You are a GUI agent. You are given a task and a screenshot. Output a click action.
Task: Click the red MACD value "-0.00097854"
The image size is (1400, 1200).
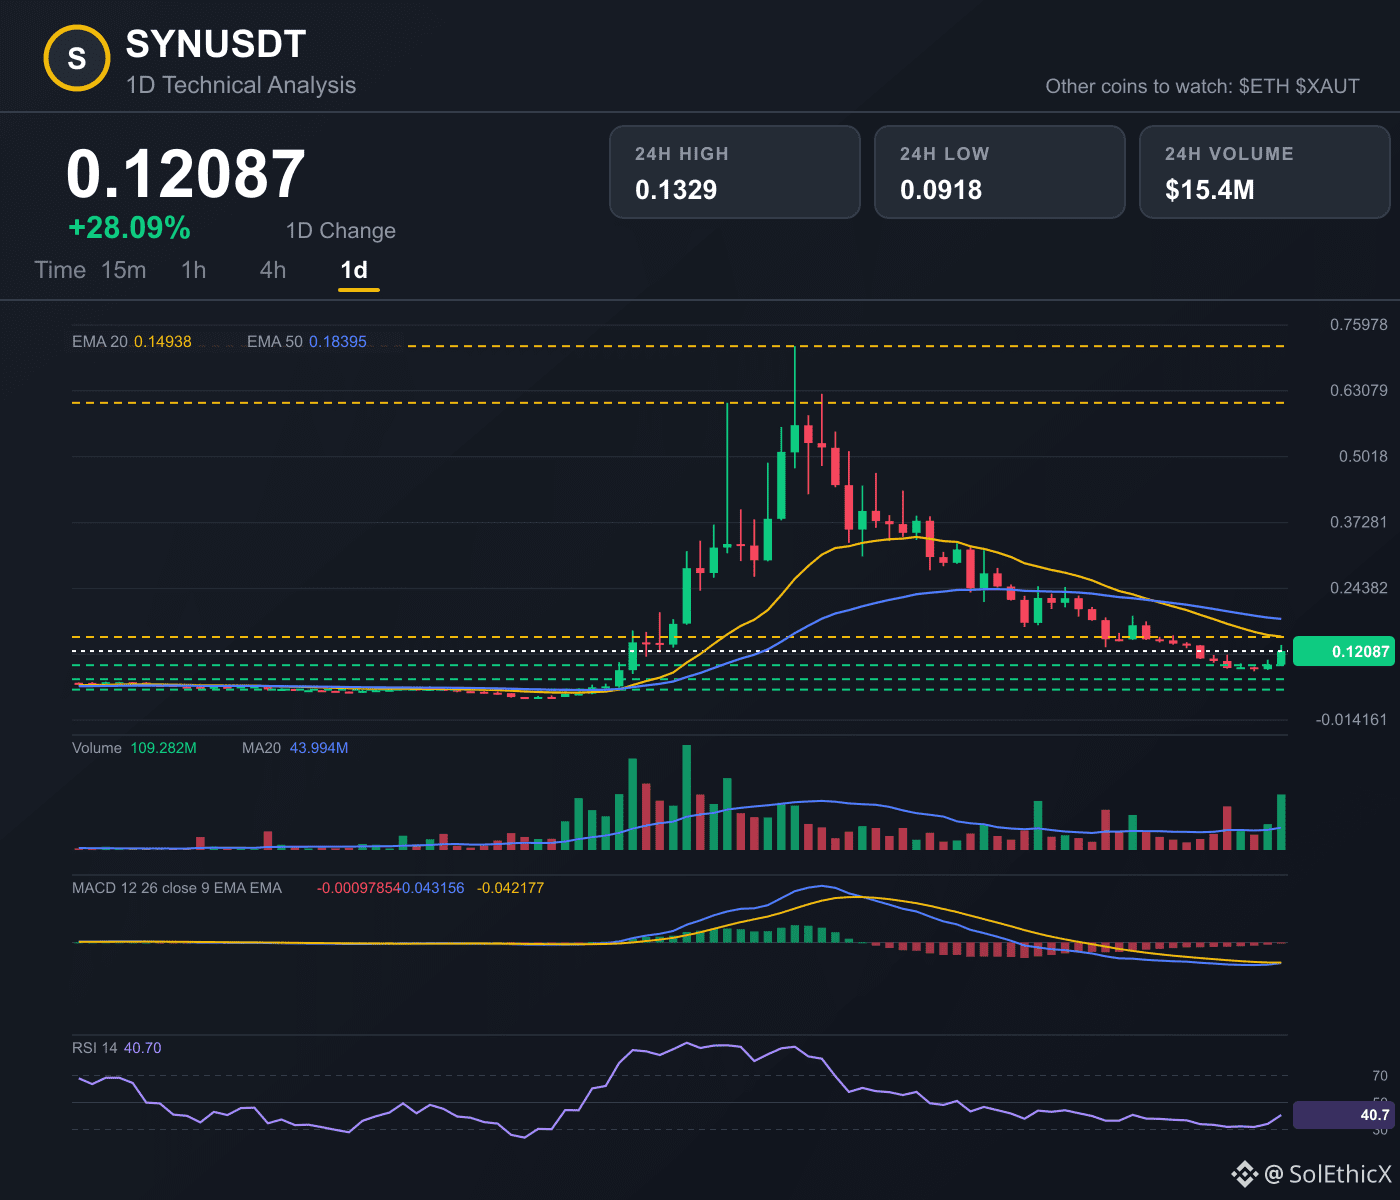359,888
